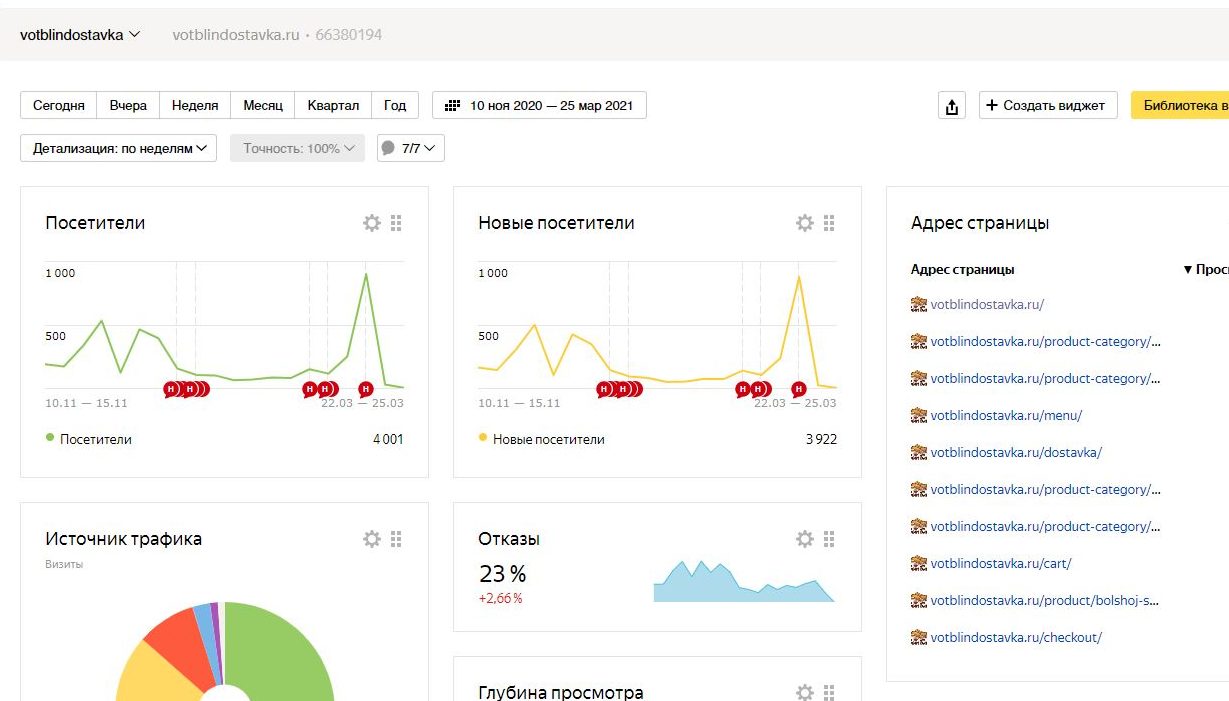Click the +2,66 % change value

[500, 599]
